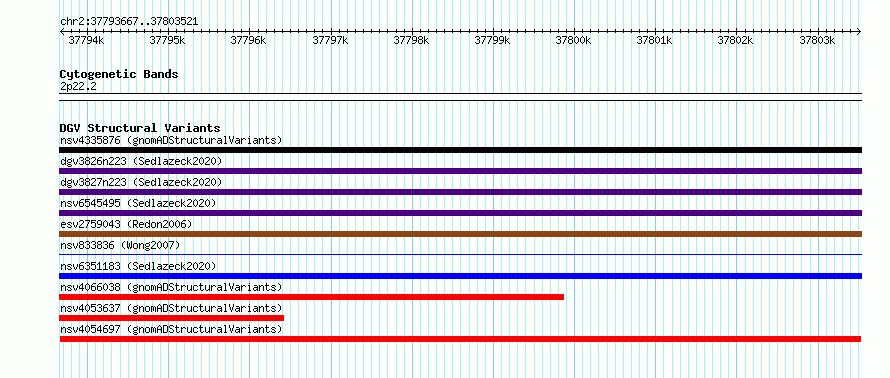Open variant label nsv4053637 (gnomADStructuralVariants)

coord(171,308)
